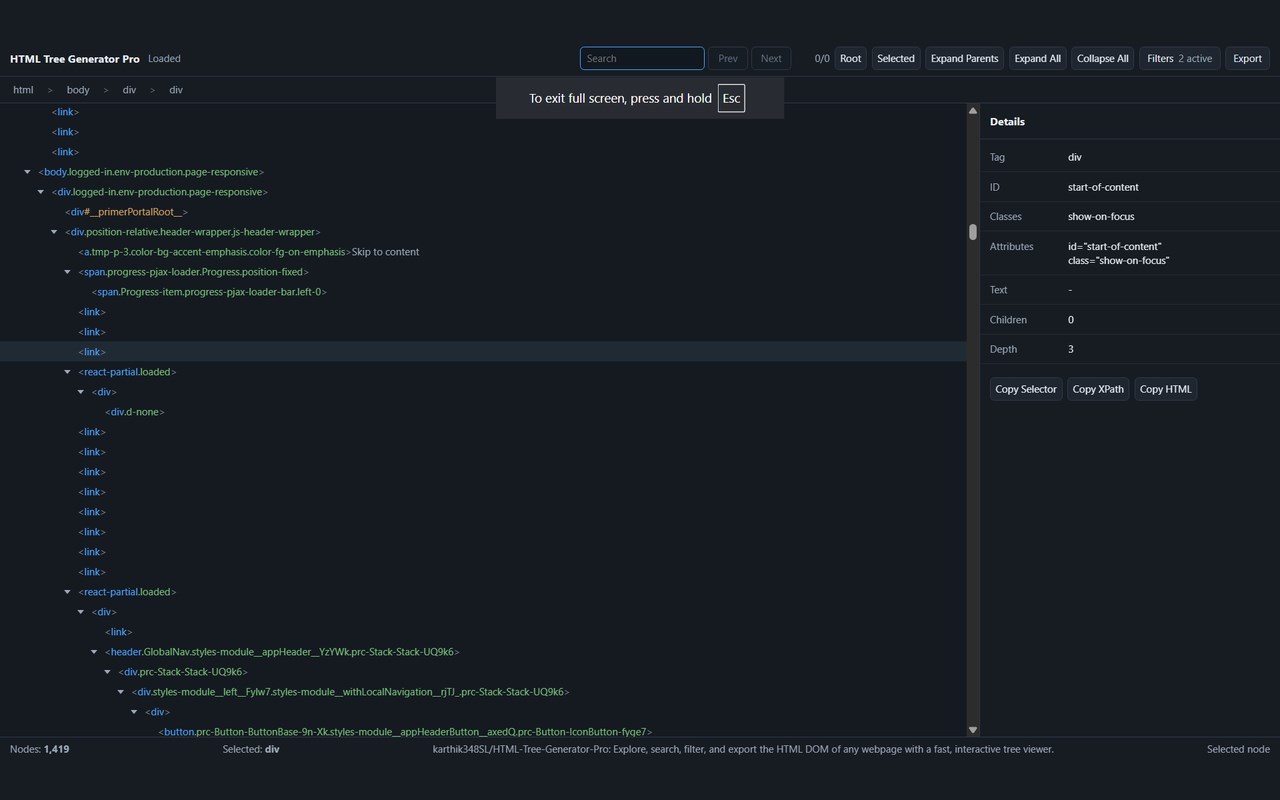Select the body breadcrumb
The width and height of the screenshot is (1280, 800).
coord(78,90)
